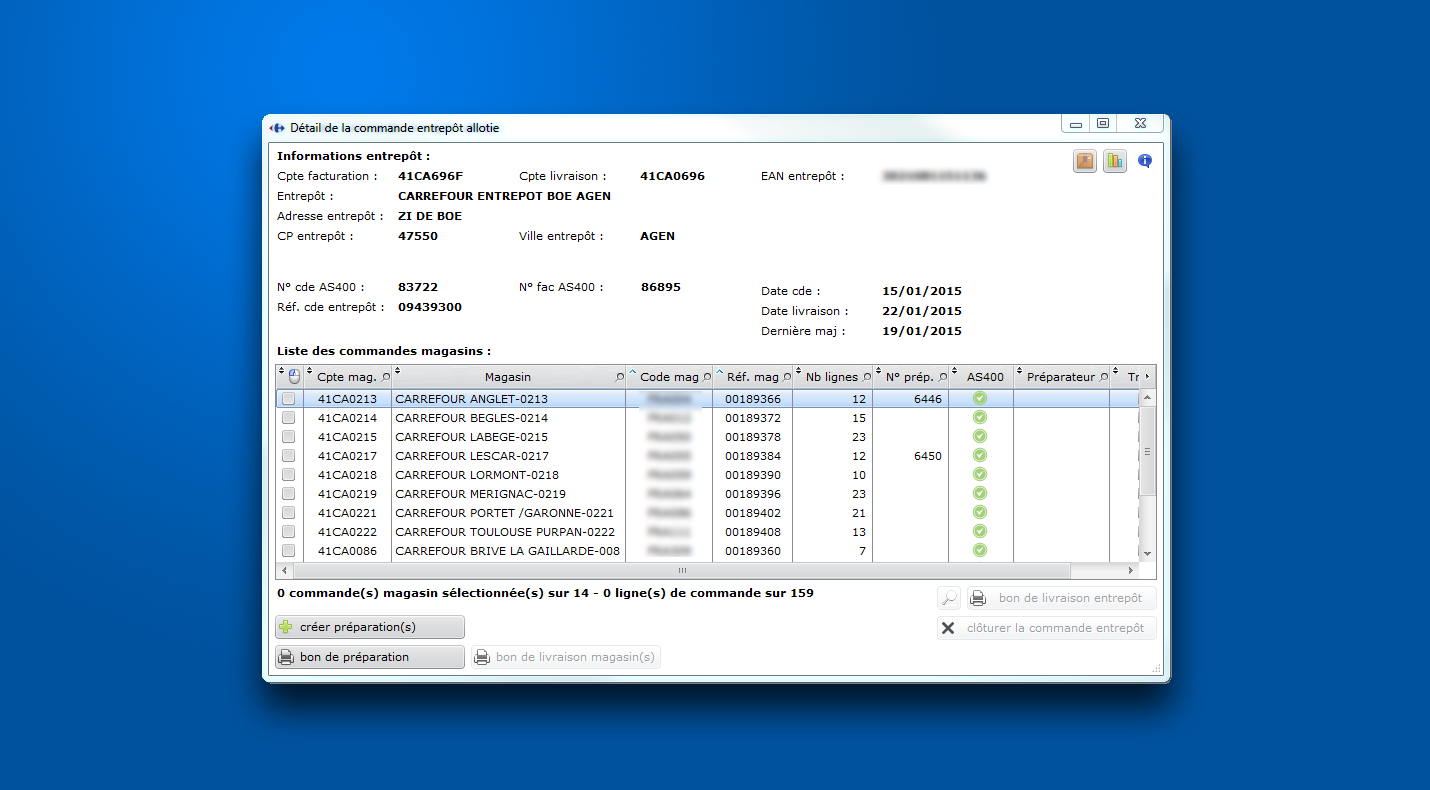The height and width of the screenshot is (790, 1430).
Task: Sort by the Magasin column header
Action: tap(508, 377)
